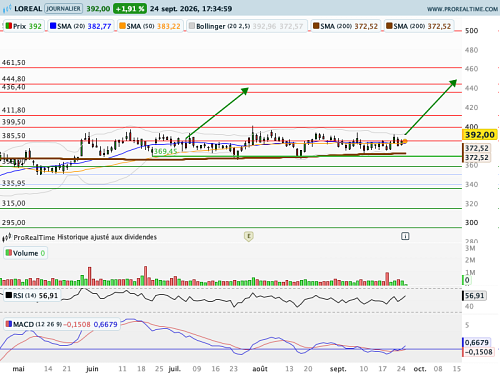Click the 'sept.' date on time axis

coord(338,369)
